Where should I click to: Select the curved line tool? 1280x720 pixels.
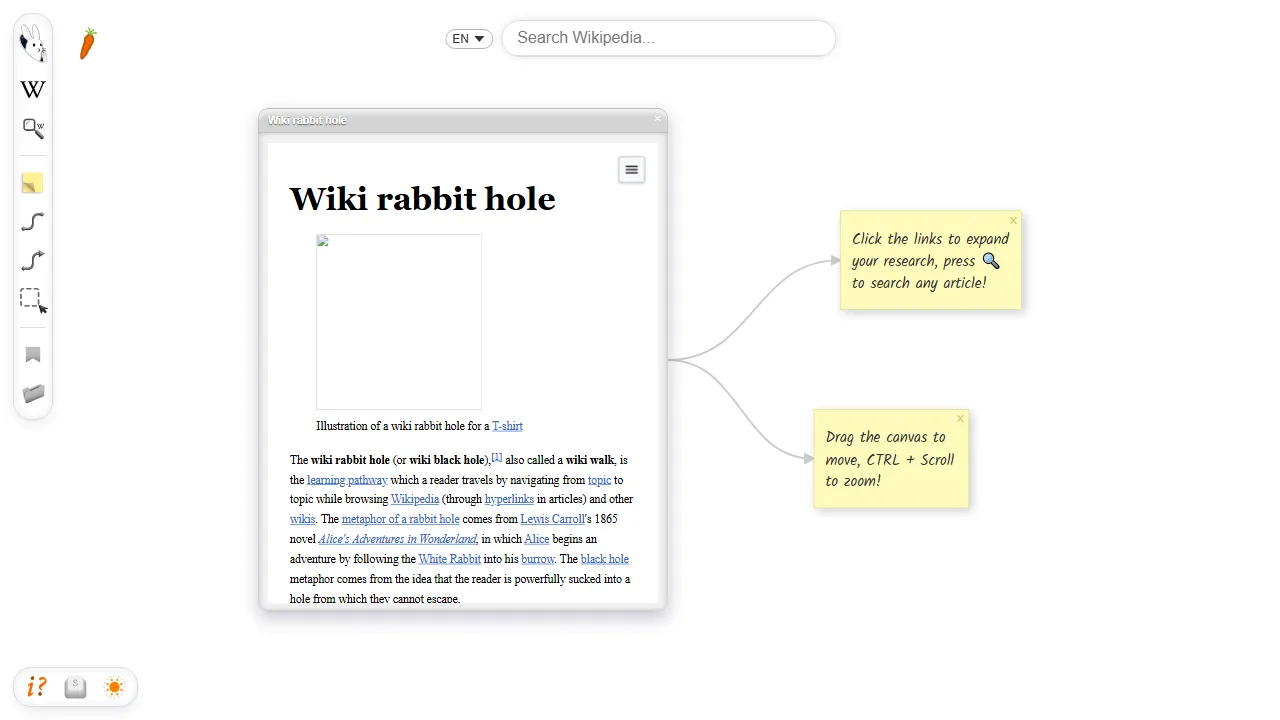click(x=32, y=222)
